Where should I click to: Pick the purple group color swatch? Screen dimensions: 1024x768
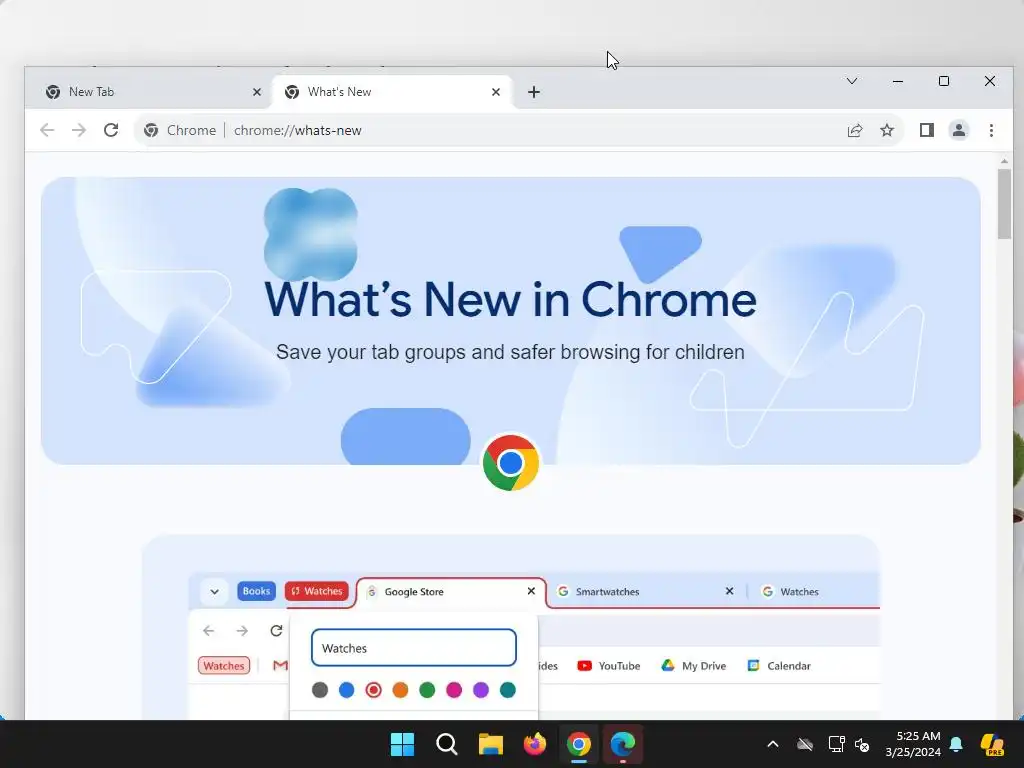click(x=481, y=690)
